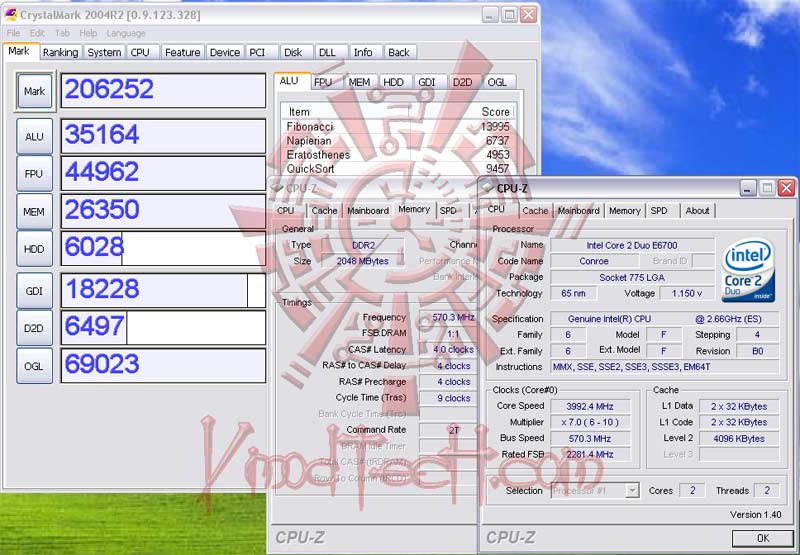Click OK in the front CPU-Z window
Image resolution: width=800 pixels, height=555 pixels.
[763, 538]
